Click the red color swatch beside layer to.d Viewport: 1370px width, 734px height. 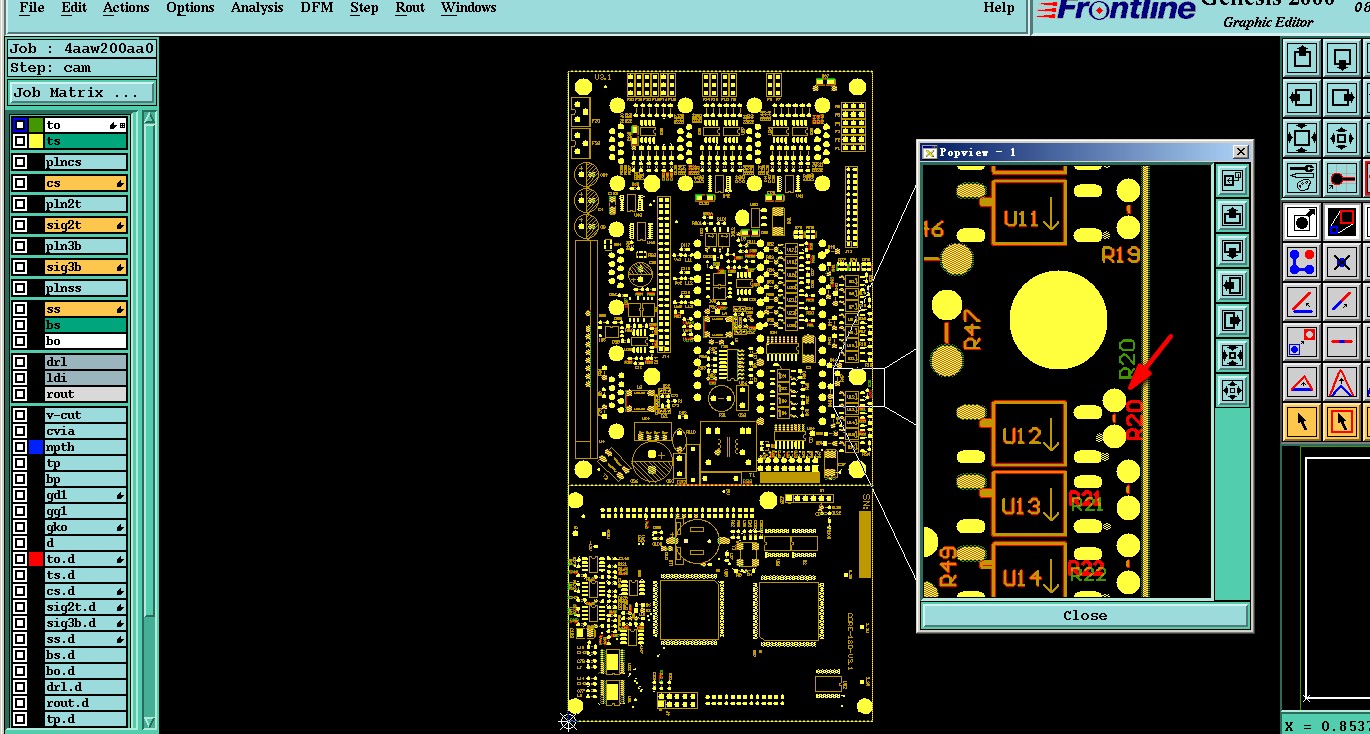pos(36,559)
